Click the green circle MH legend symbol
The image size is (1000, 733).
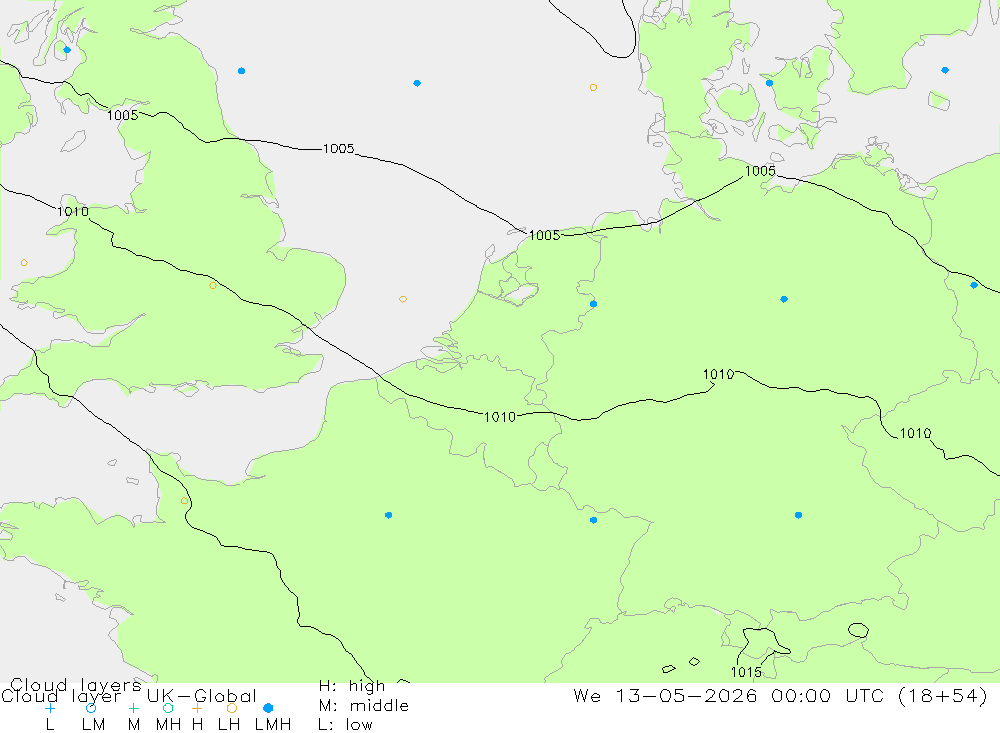click(168, 708)
